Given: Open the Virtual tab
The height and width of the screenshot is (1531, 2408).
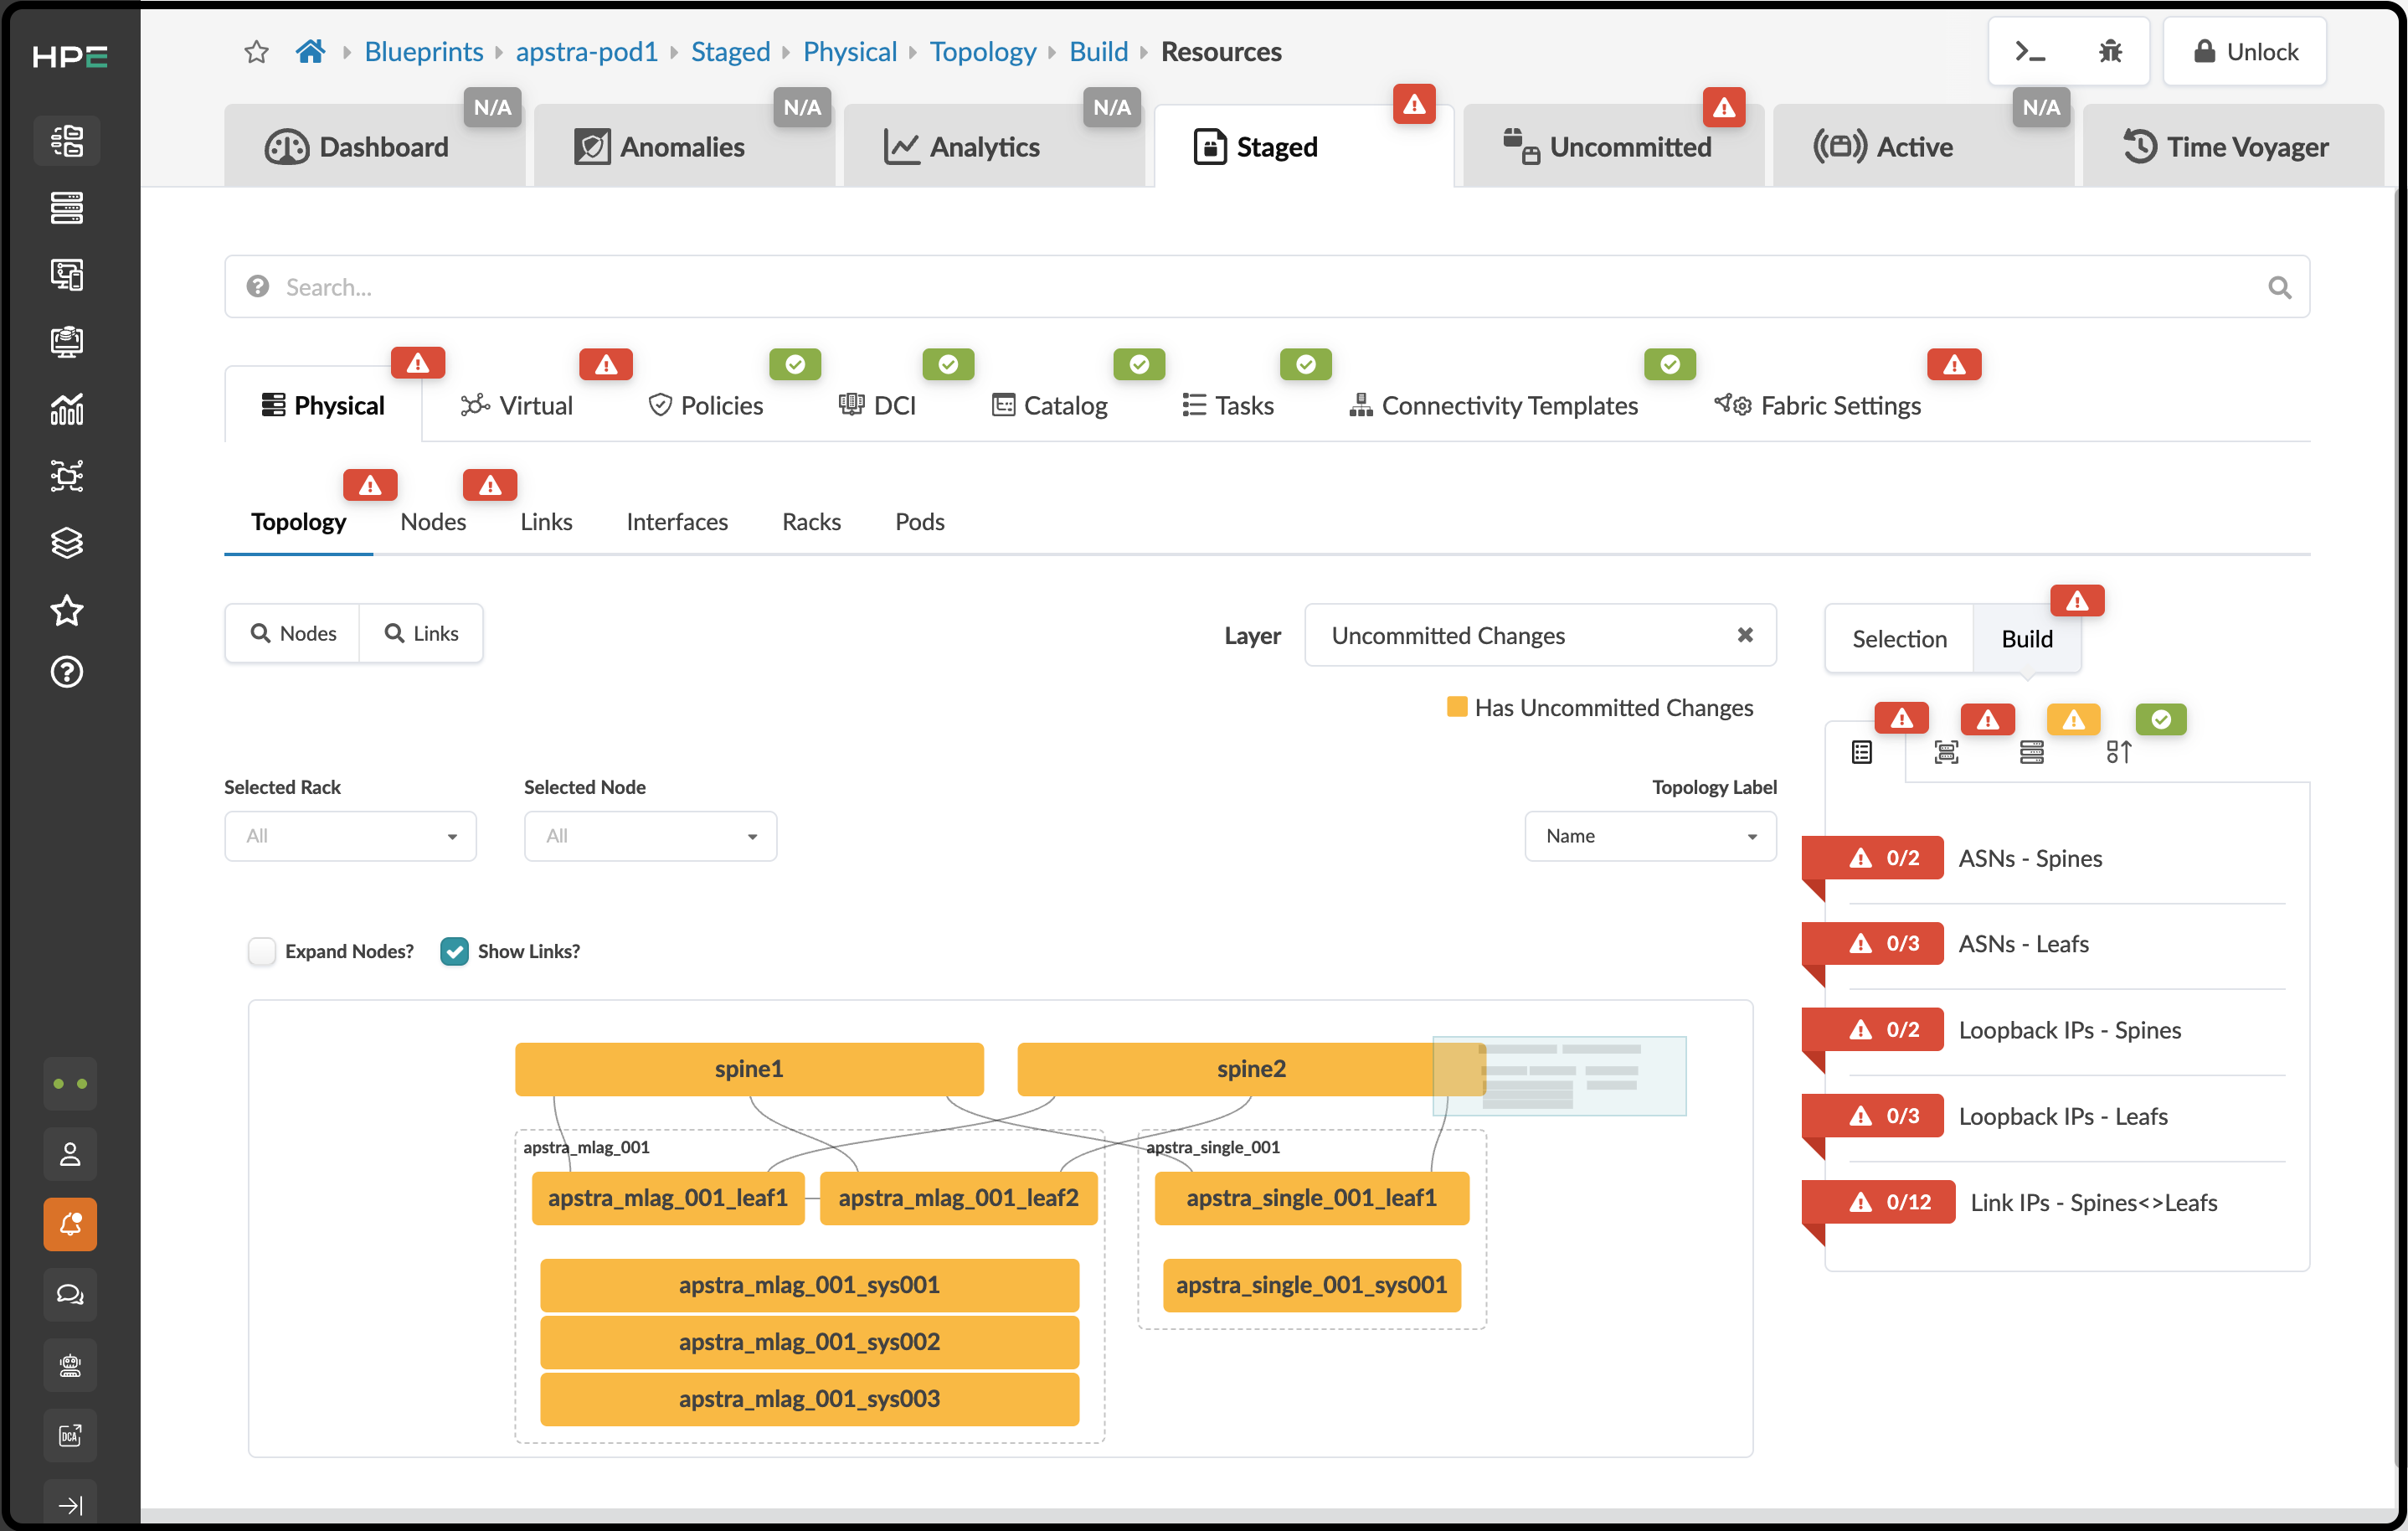Looking at the screenshot, I should pyautogui.click(x=516, y=405).
